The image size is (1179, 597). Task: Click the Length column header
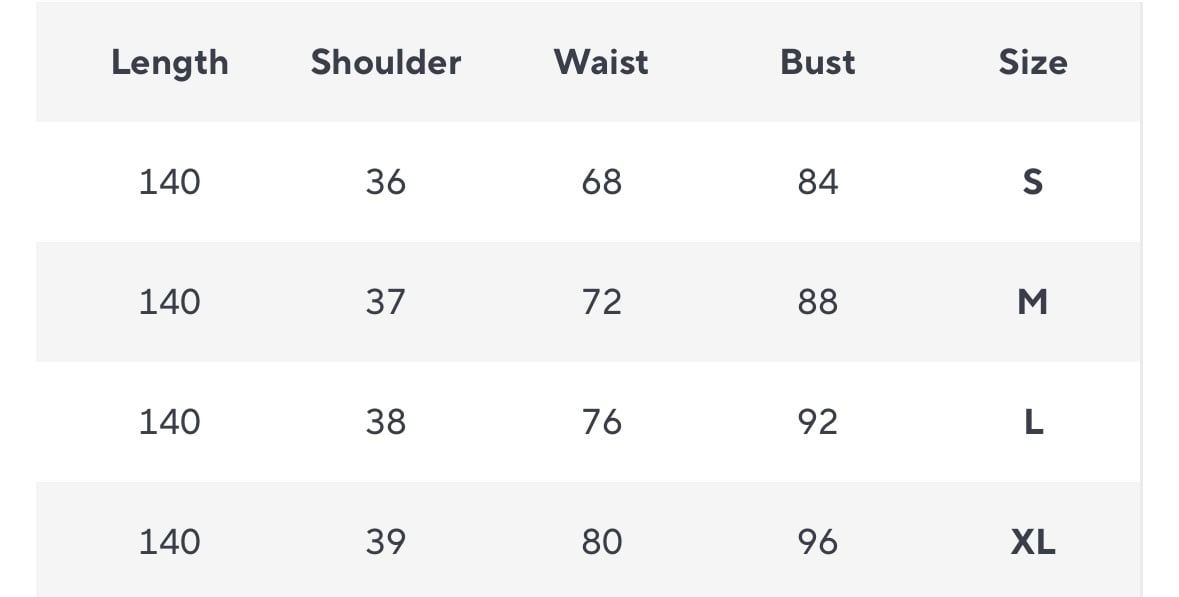[170, 62]
